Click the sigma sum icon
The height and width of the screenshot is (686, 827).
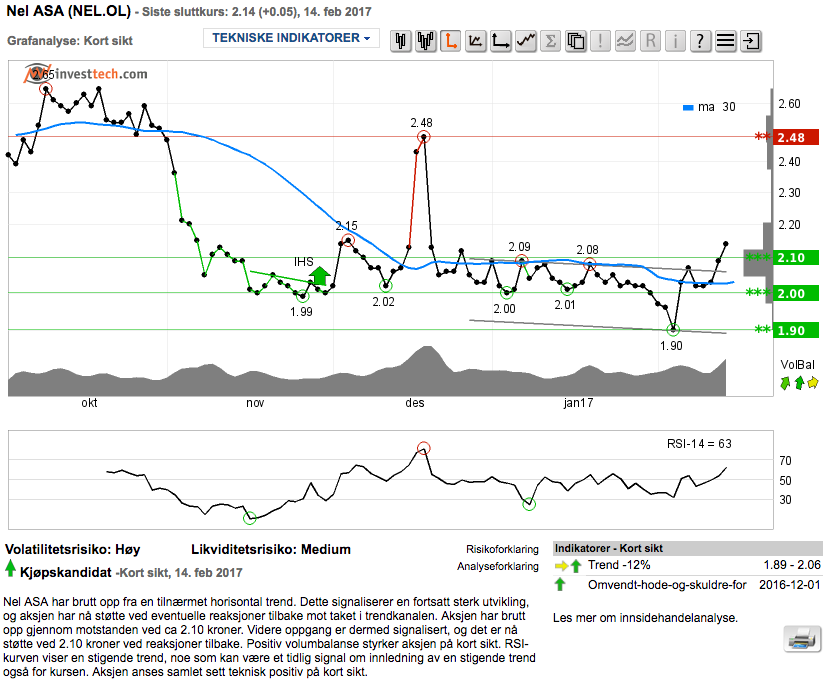[550, 41]
